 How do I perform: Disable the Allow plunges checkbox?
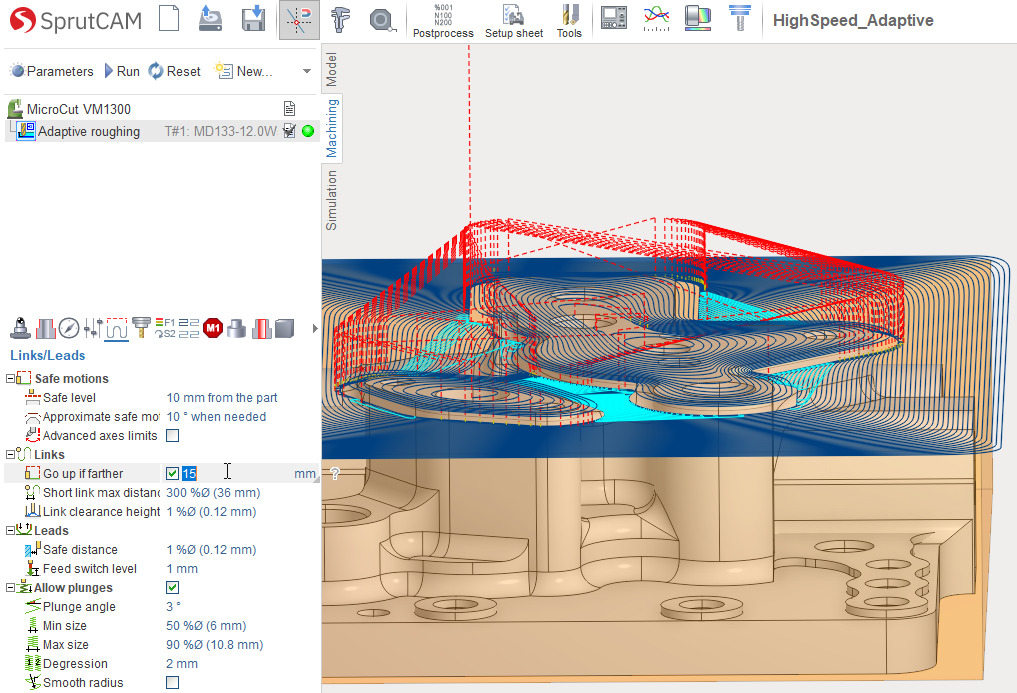[x=173, y=587]
